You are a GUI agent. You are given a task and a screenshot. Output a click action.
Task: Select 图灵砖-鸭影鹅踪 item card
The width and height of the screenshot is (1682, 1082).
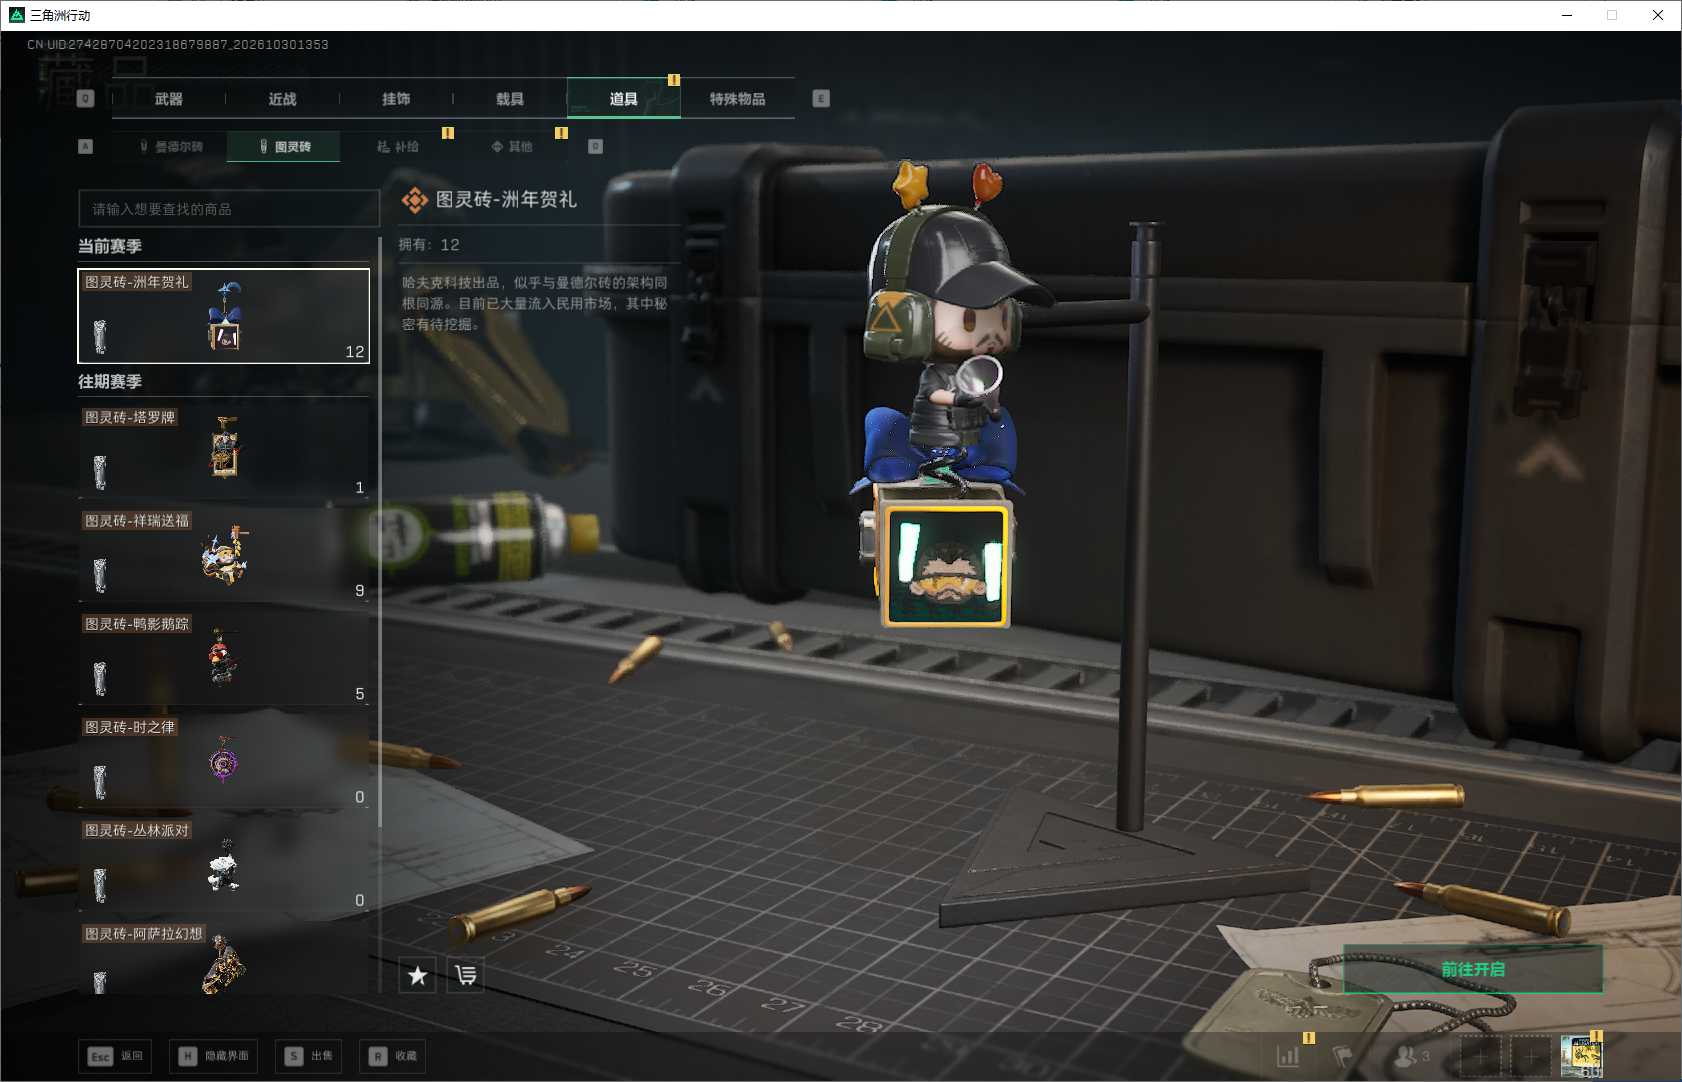click(x=224, y=657)
